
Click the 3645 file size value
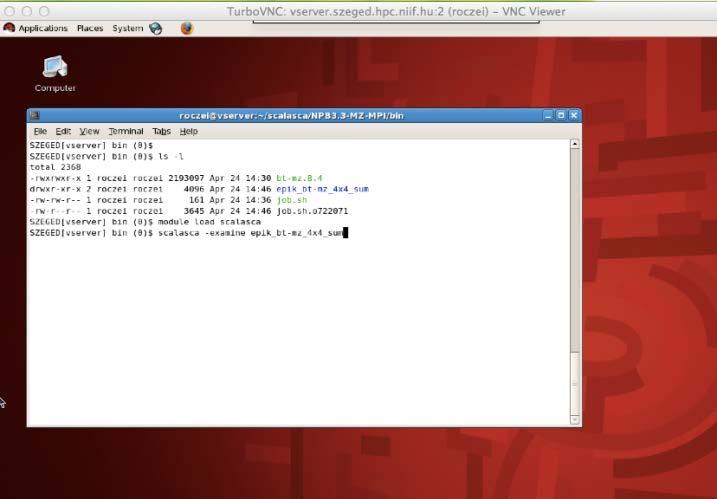pyautogui.click(x=194, y=211)
